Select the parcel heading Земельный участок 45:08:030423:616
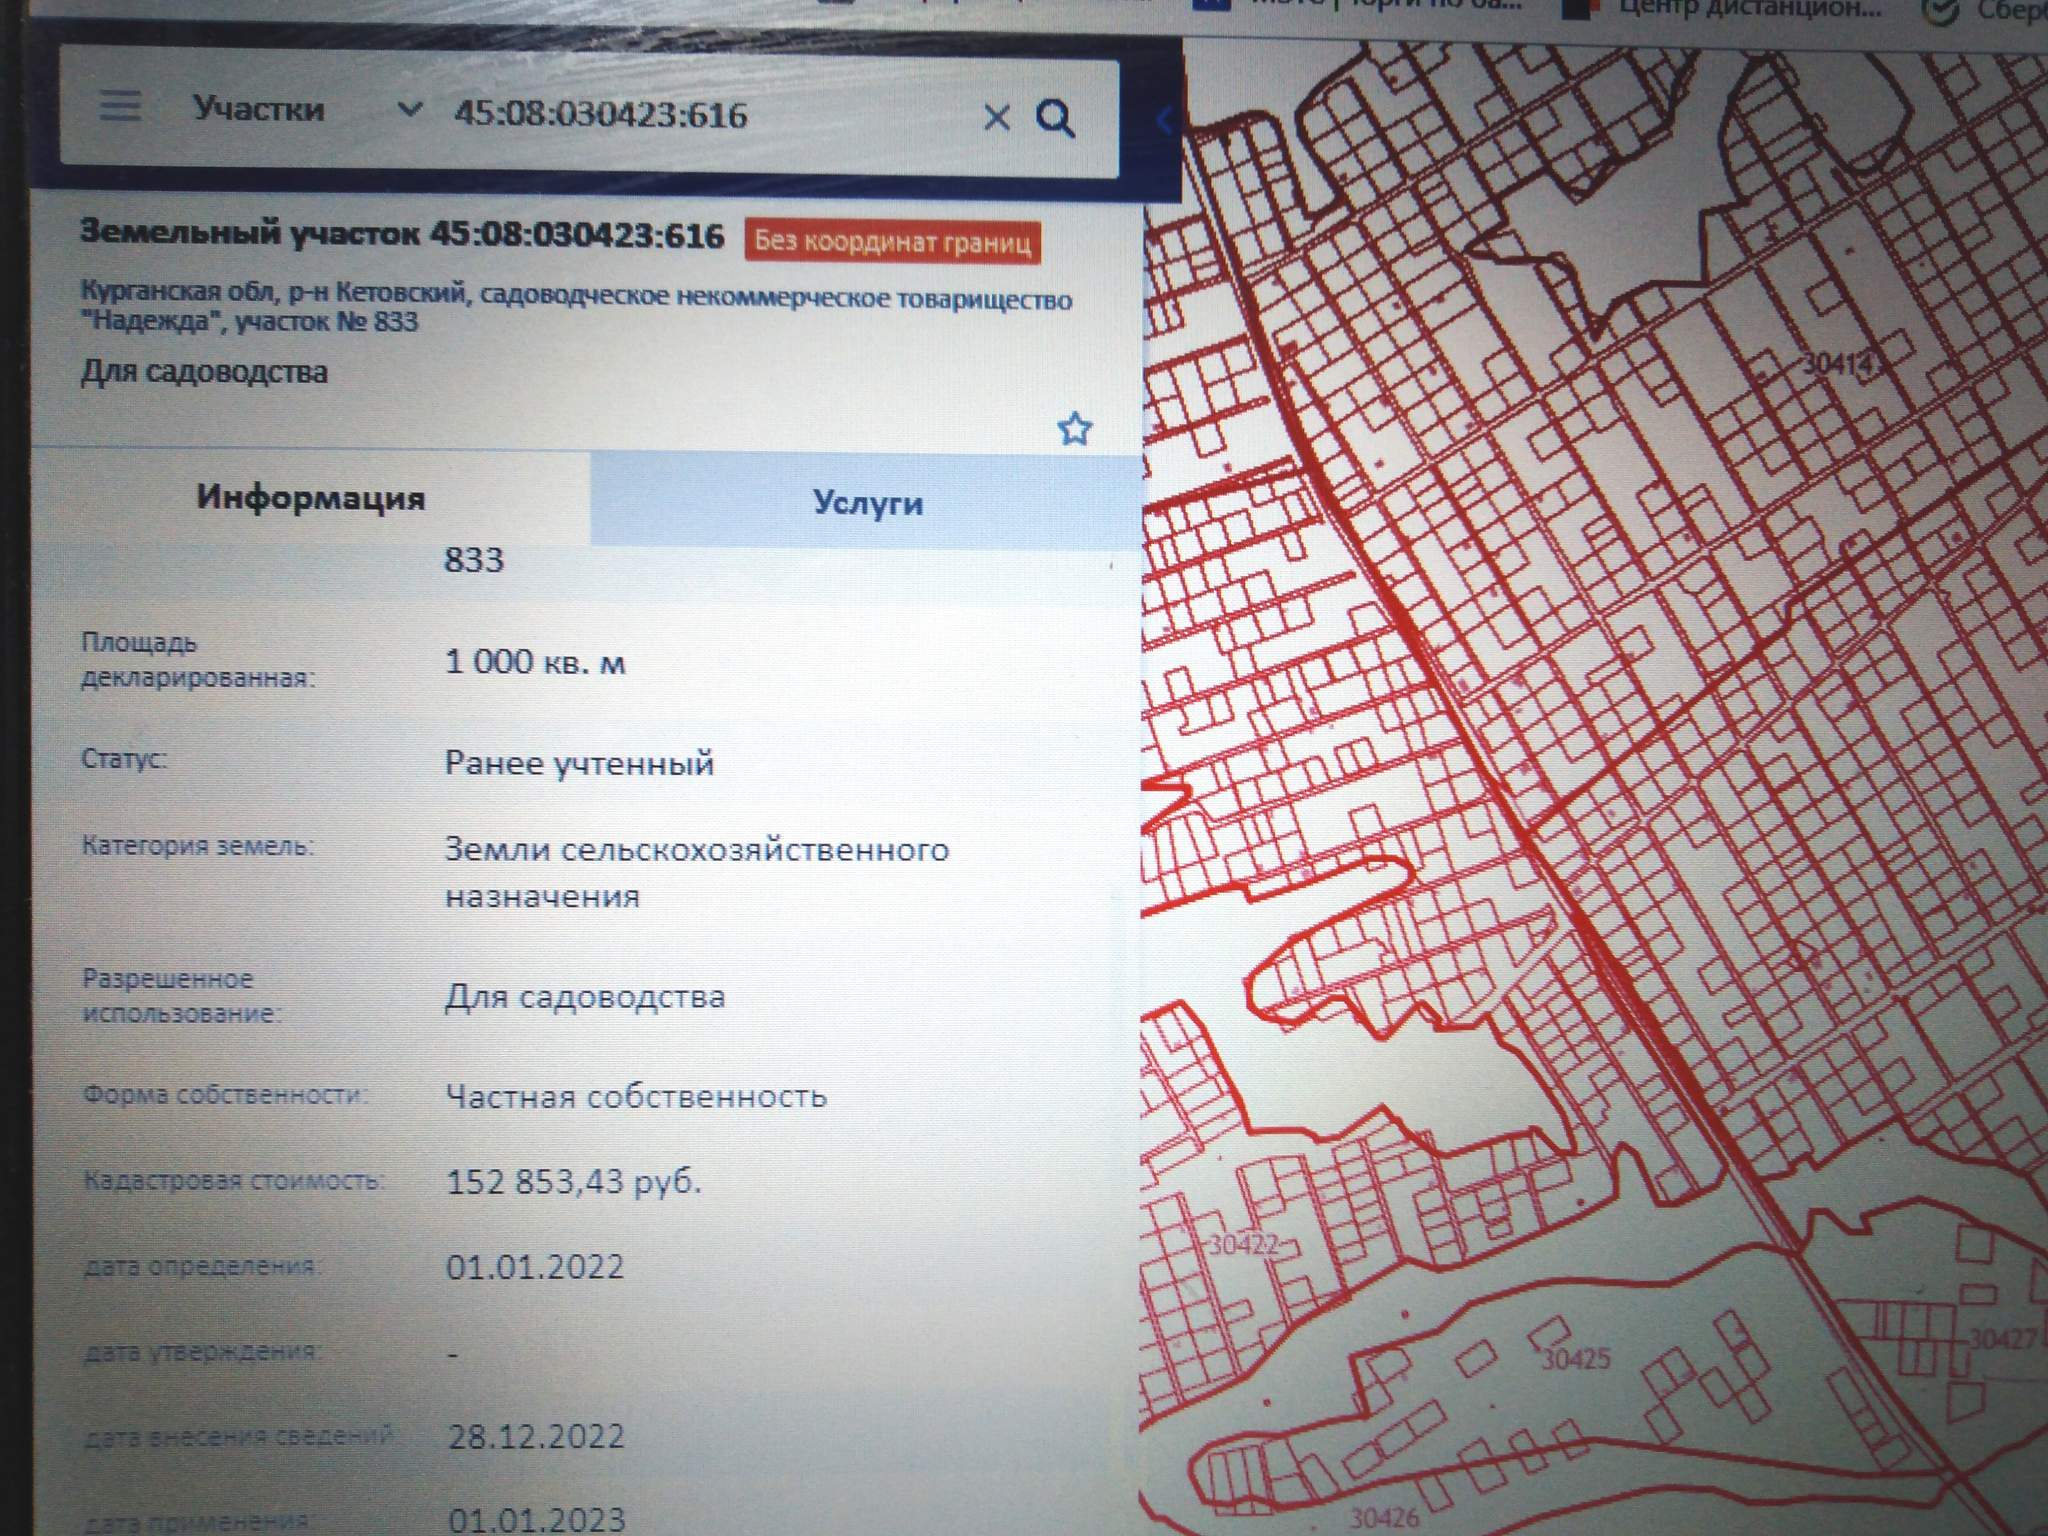 click(402, 234)
